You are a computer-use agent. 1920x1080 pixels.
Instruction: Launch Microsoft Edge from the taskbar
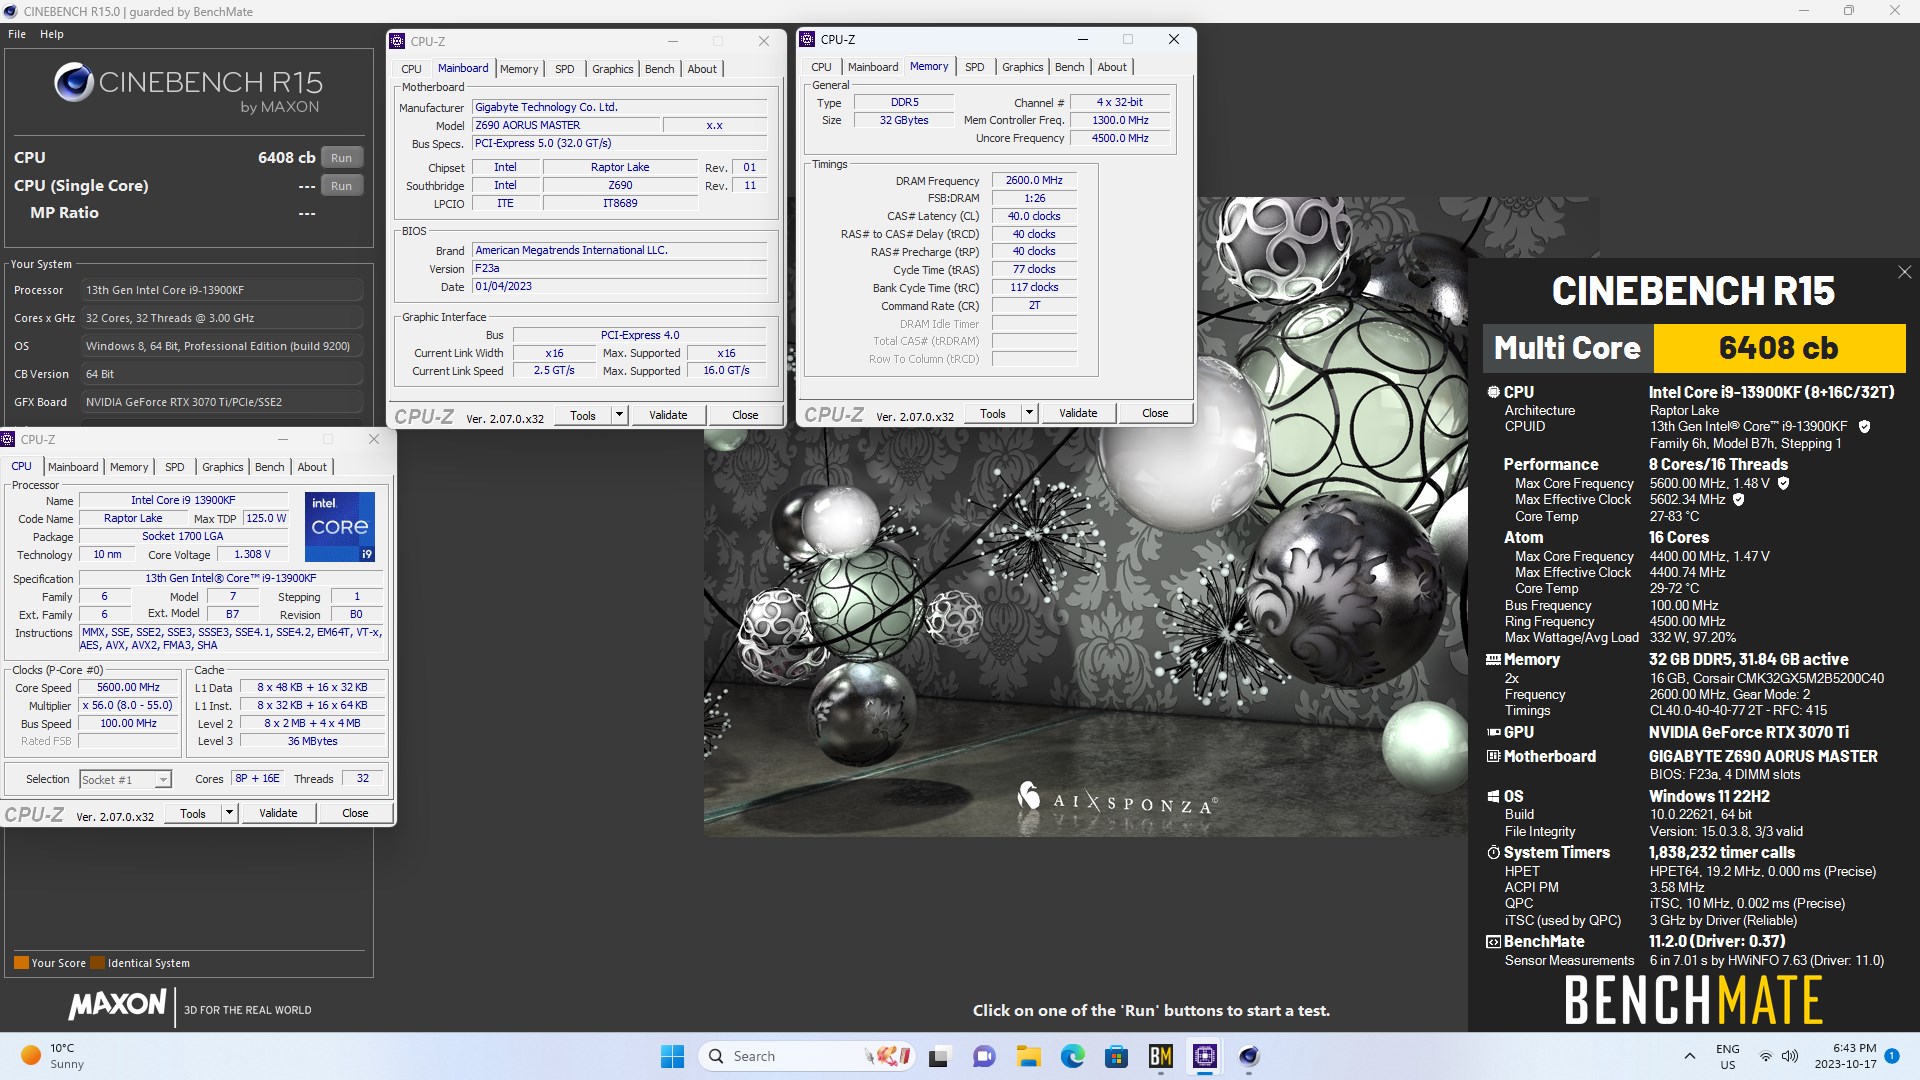pos(1072,1056)
